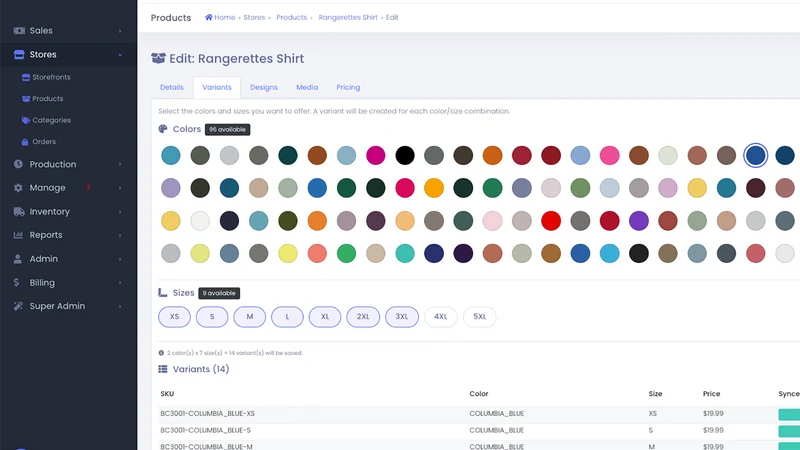Select the purple swatch in the third color row
This screenshot has height=450, width=800.
pos(639,221)
